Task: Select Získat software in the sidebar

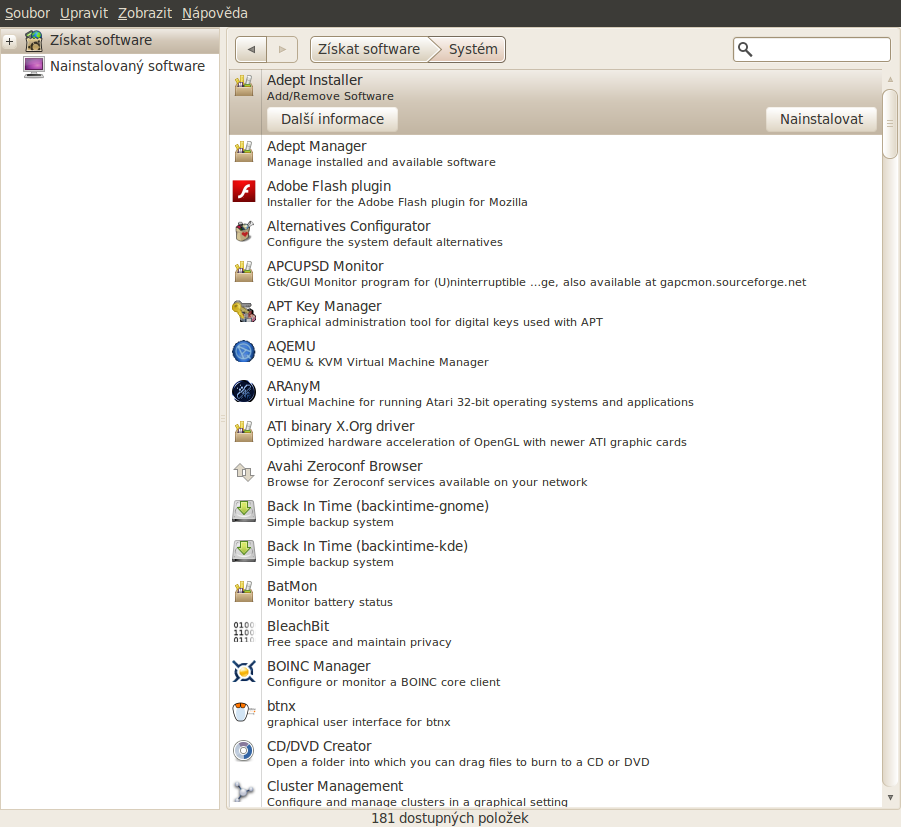Action: (110, 41)
